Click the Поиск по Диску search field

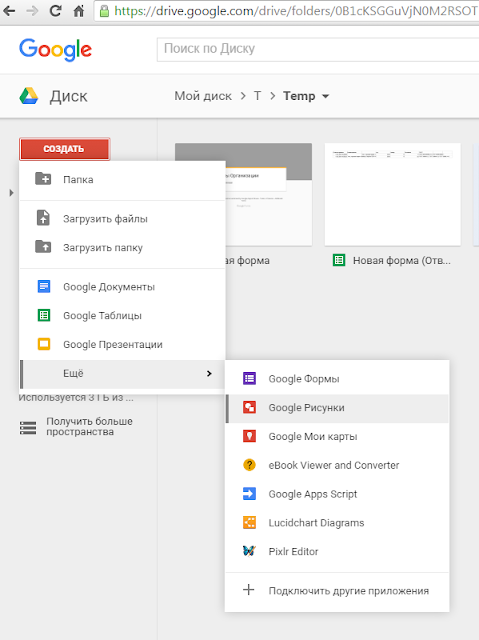pos(318,49)
